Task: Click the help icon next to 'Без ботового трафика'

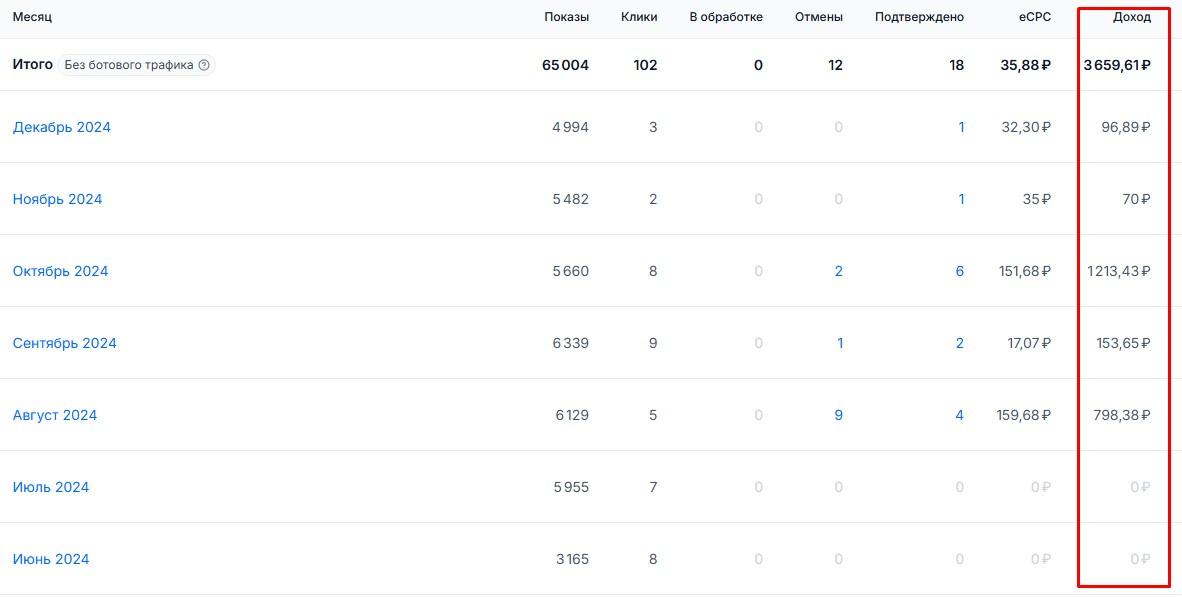Action: [x=204, y=65]
